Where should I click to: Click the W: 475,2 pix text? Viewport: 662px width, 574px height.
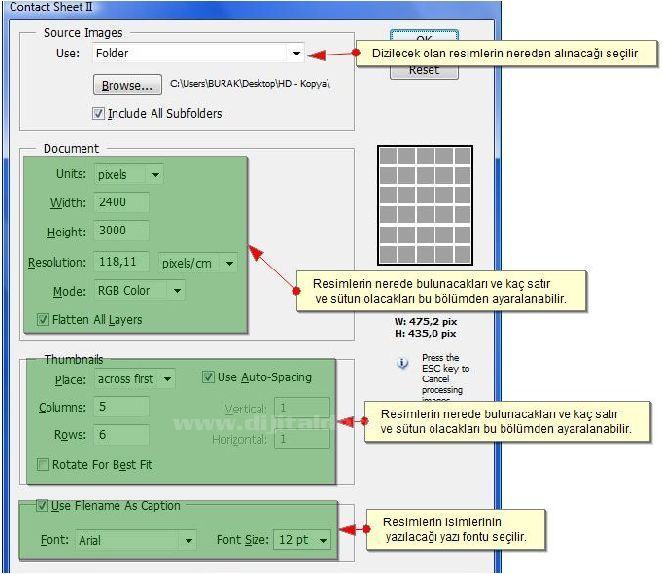426,322
